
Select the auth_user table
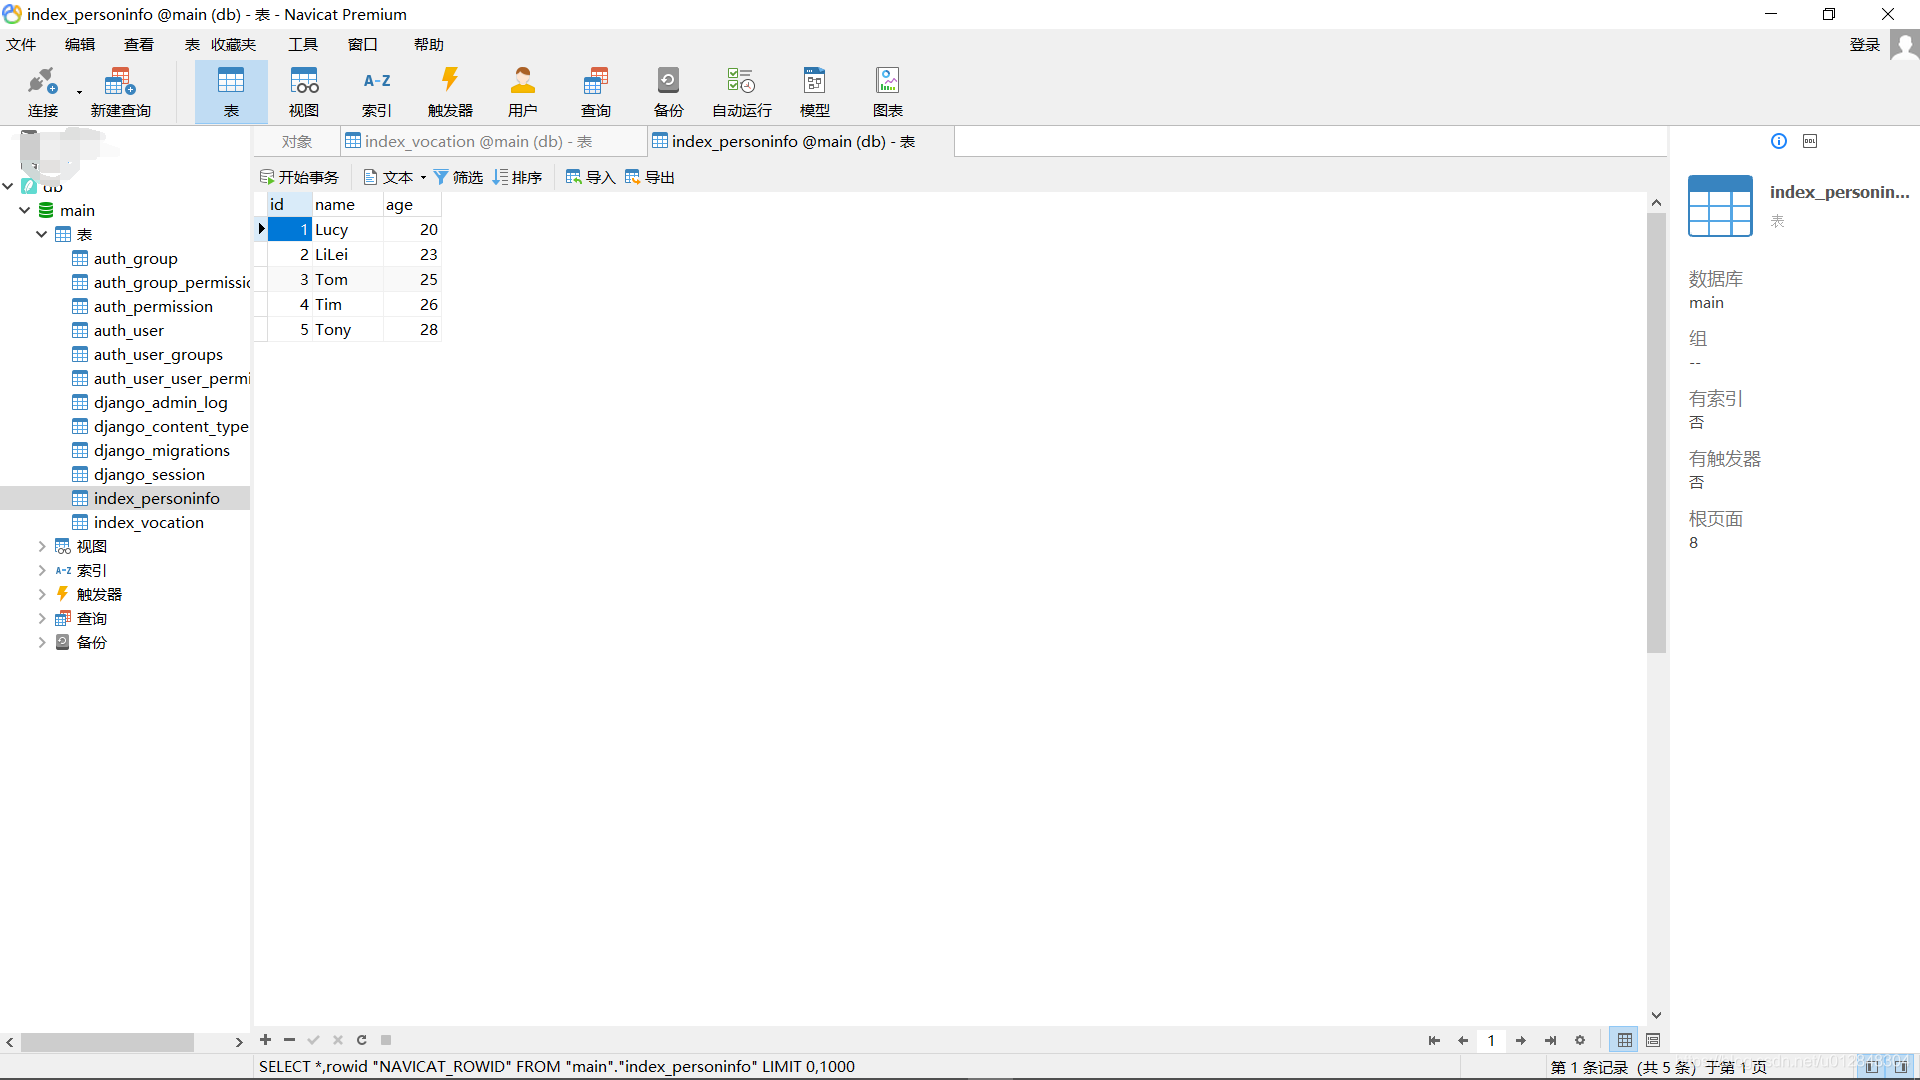128,331
